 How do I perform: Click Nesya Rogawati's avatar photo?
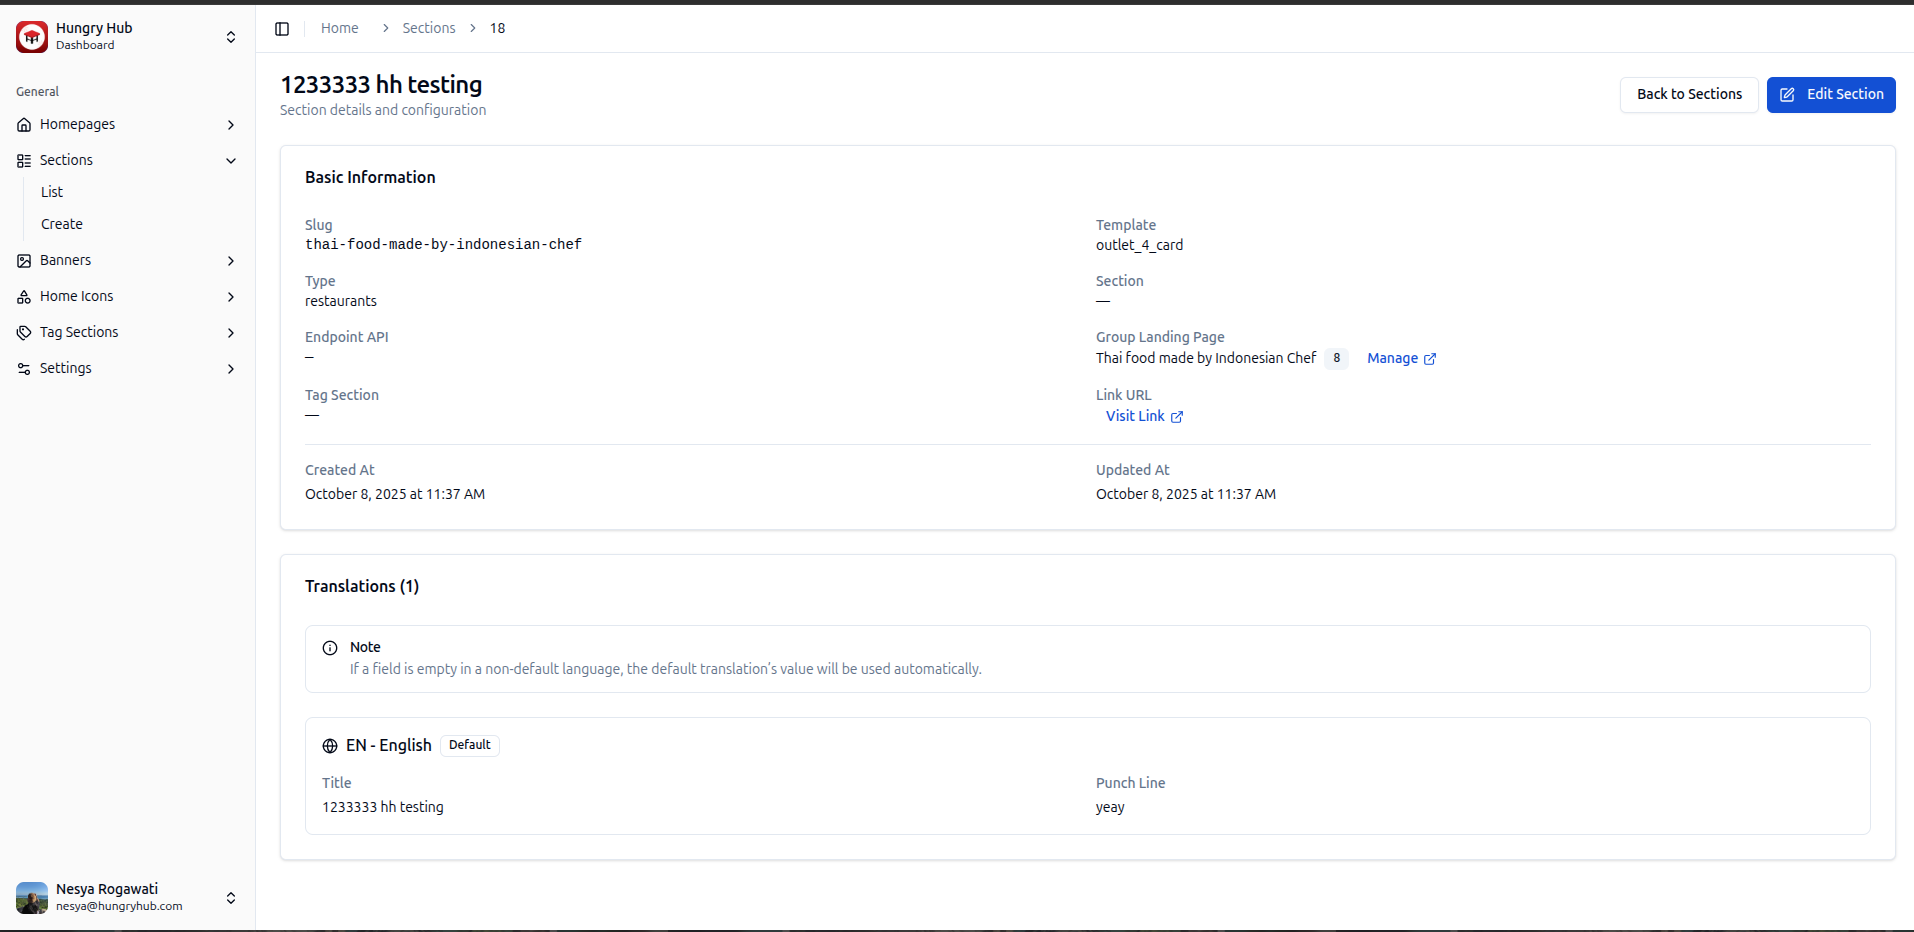(32, 897)
